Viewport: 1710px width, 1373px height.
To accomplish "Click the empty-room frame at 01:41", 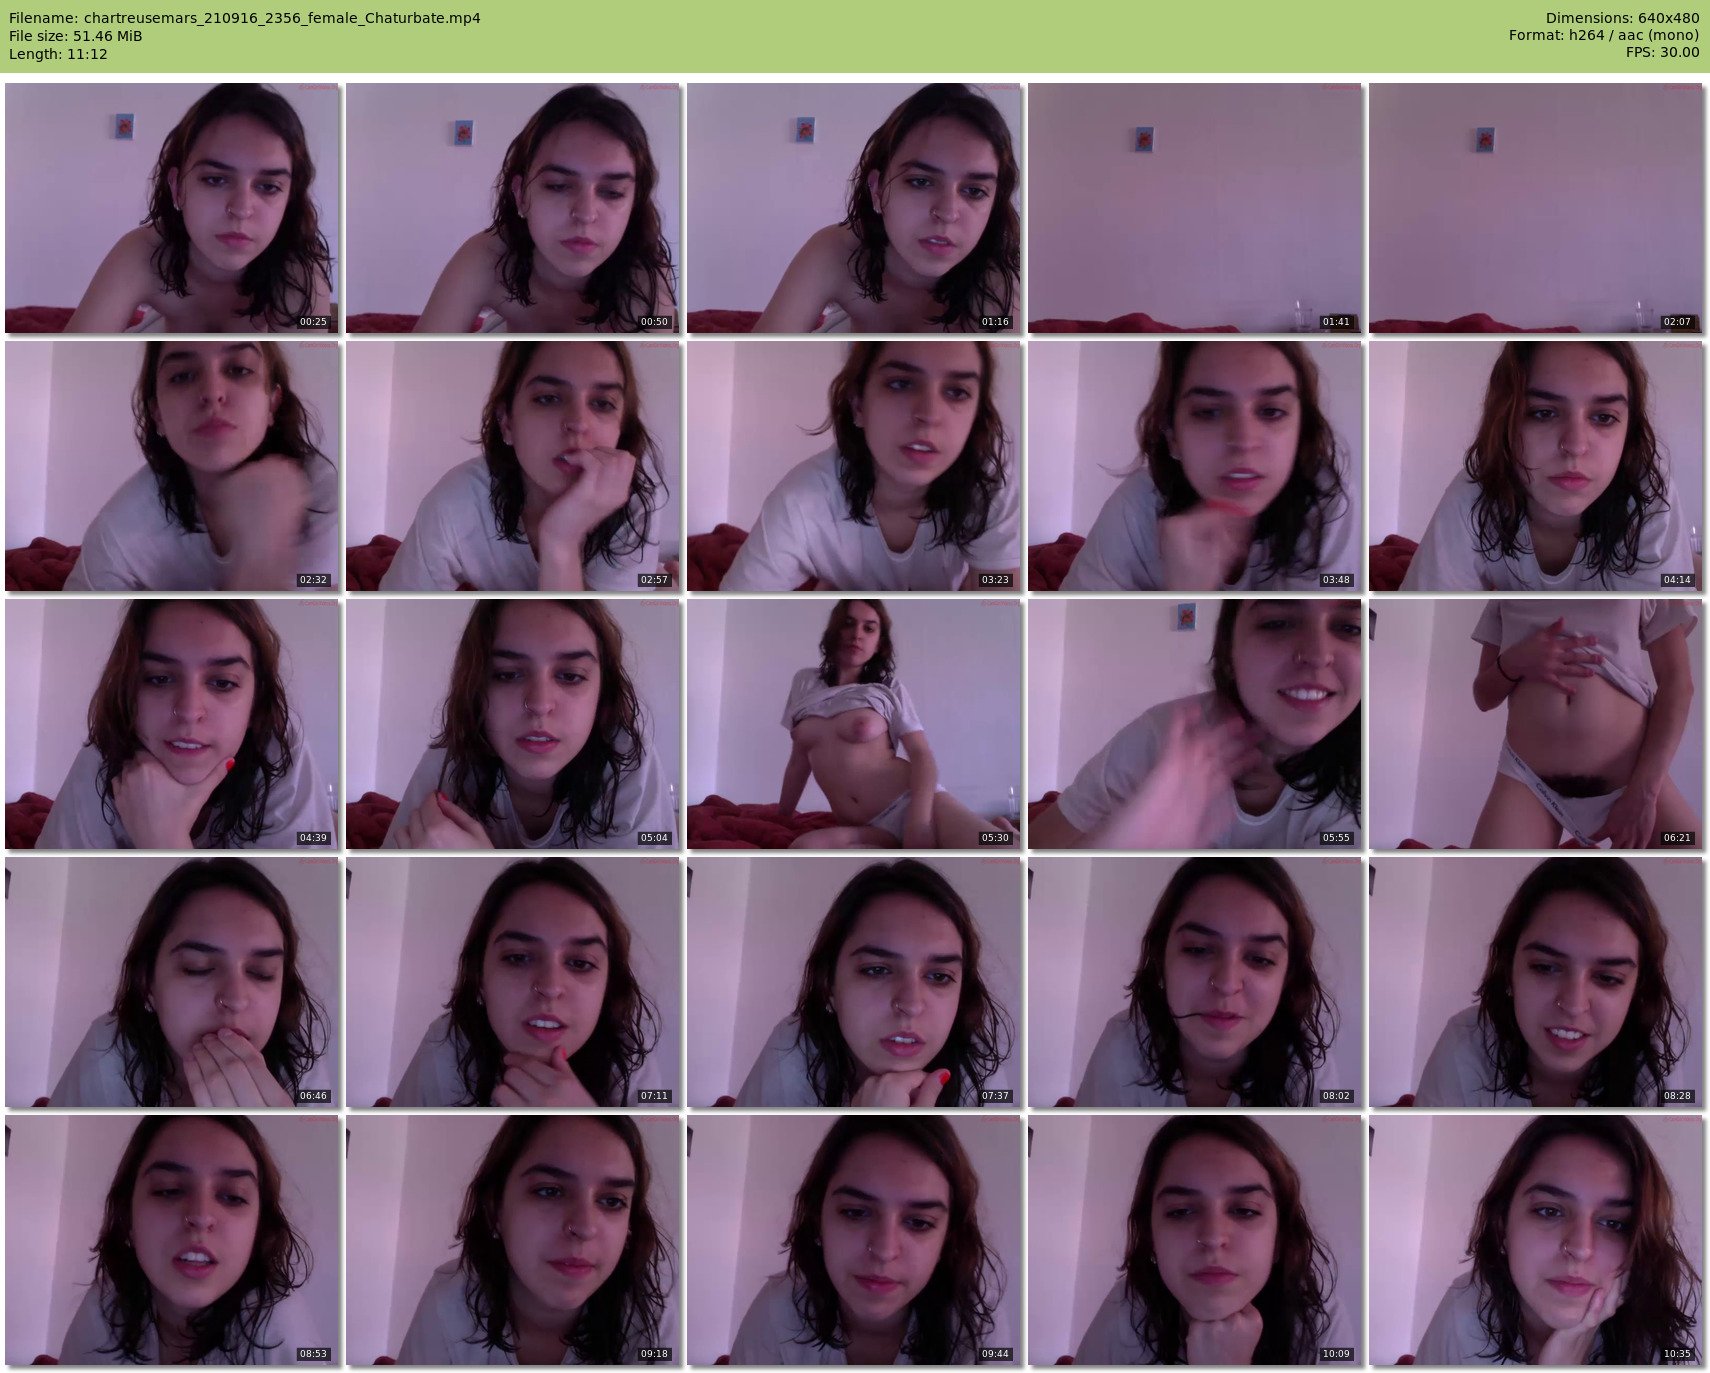I will pos(1195,208).
